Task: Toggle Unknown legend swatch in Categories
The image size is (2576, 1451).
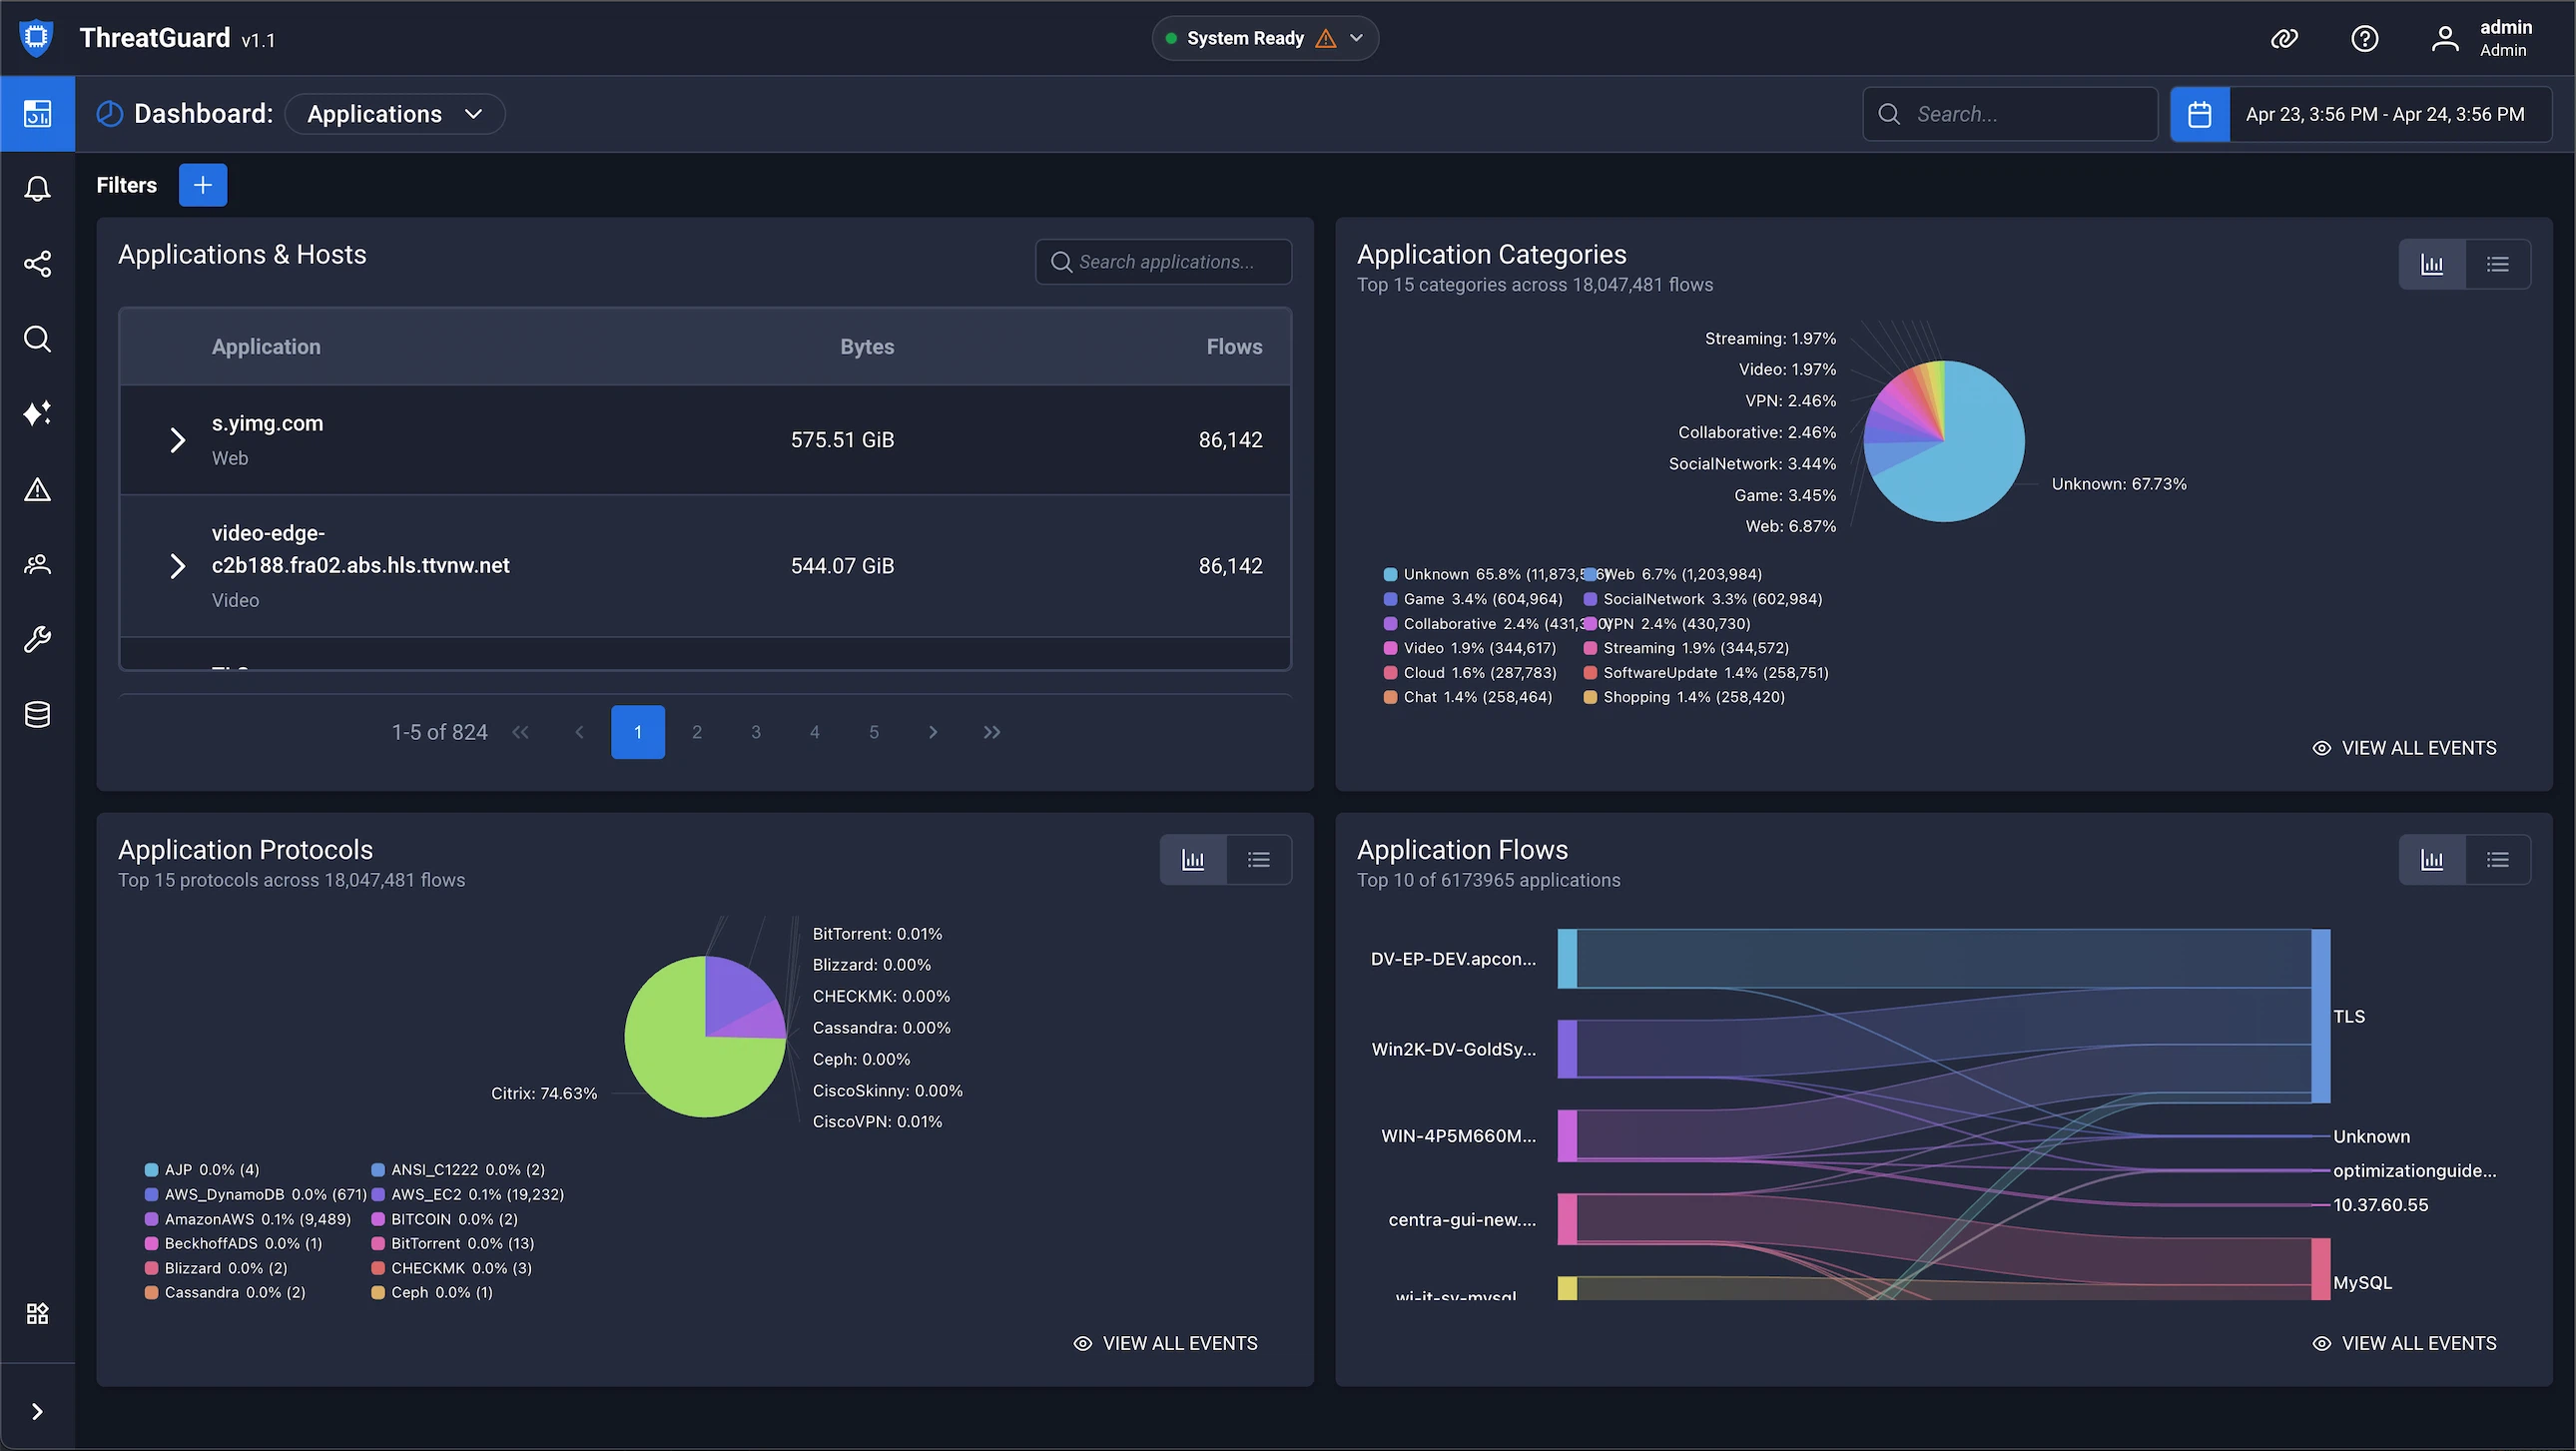Action: (x=1390, y=574)
